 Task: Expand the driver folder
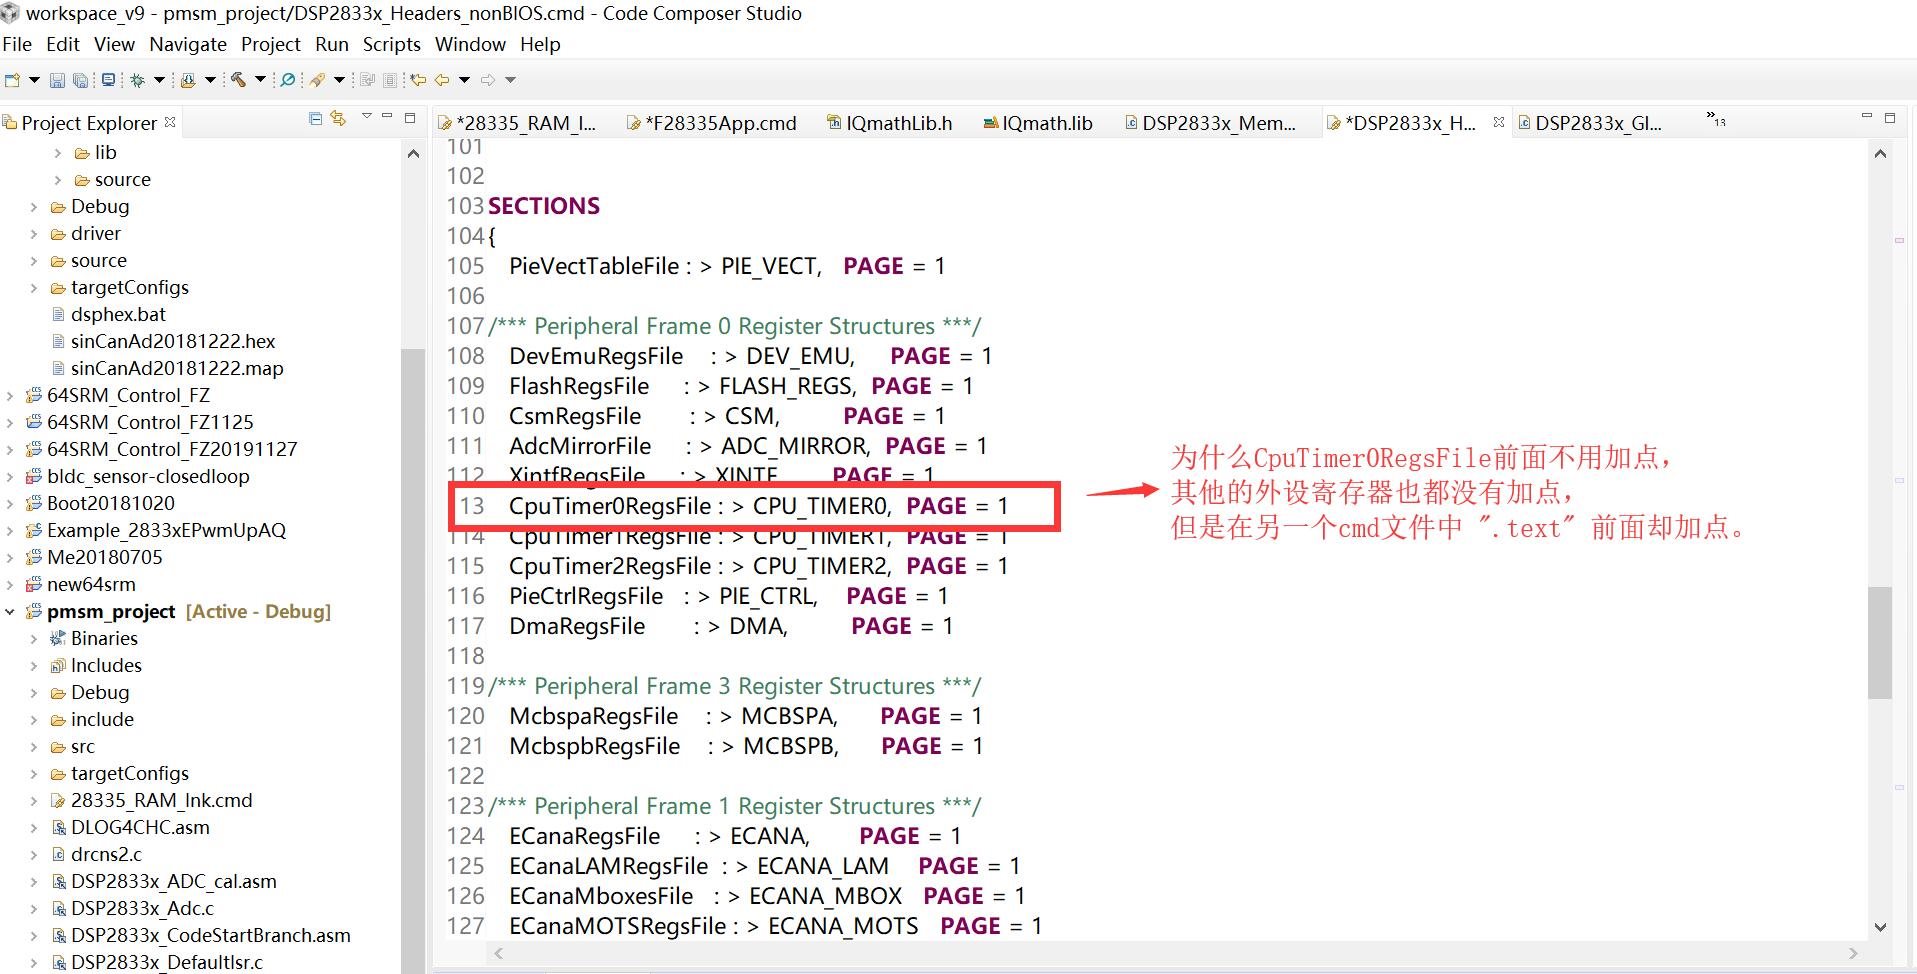tap(34, 234)
